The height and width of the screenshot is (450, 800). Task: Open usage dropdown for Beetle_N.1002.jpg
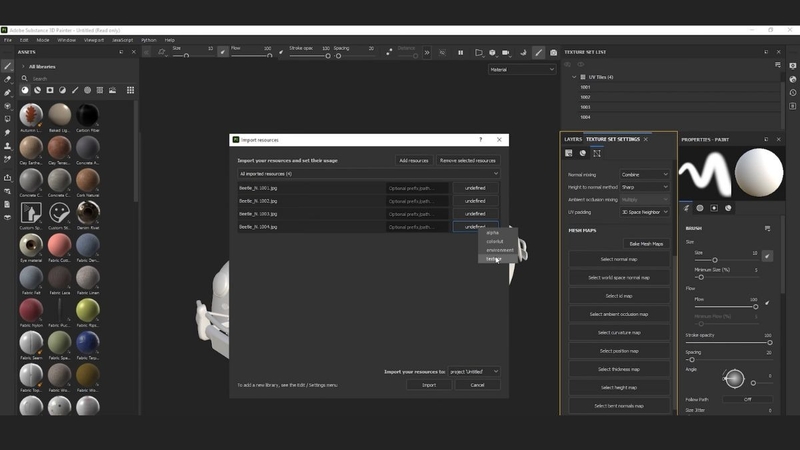[x=475, y=201]
